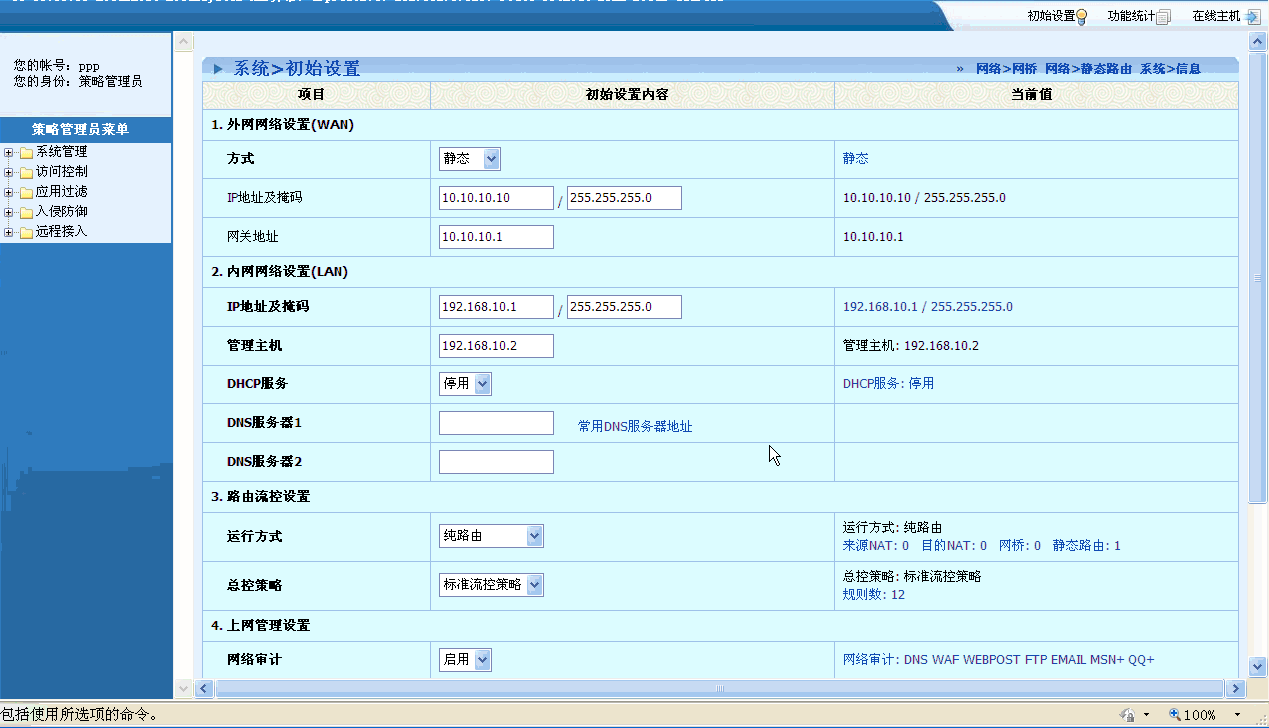Expand the 远程接入 tree node
Screen dimensions: 1269x728
(x=9, y=232)
